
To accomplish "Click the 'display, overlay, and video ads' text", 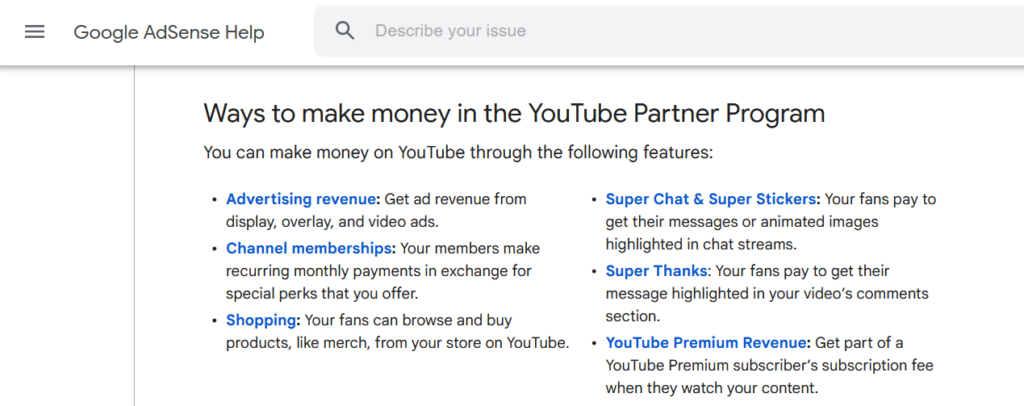I will 332,222.
